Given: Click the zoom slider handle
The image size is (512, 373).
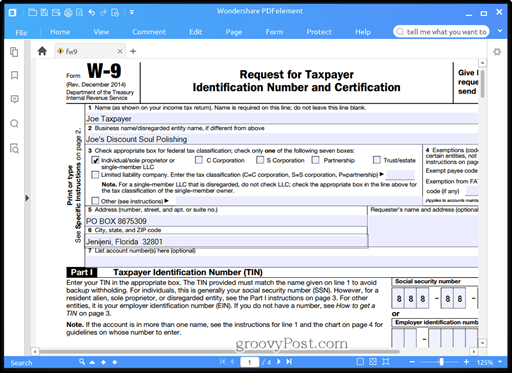Looking at the screenshot, I should tap(441, 362).
